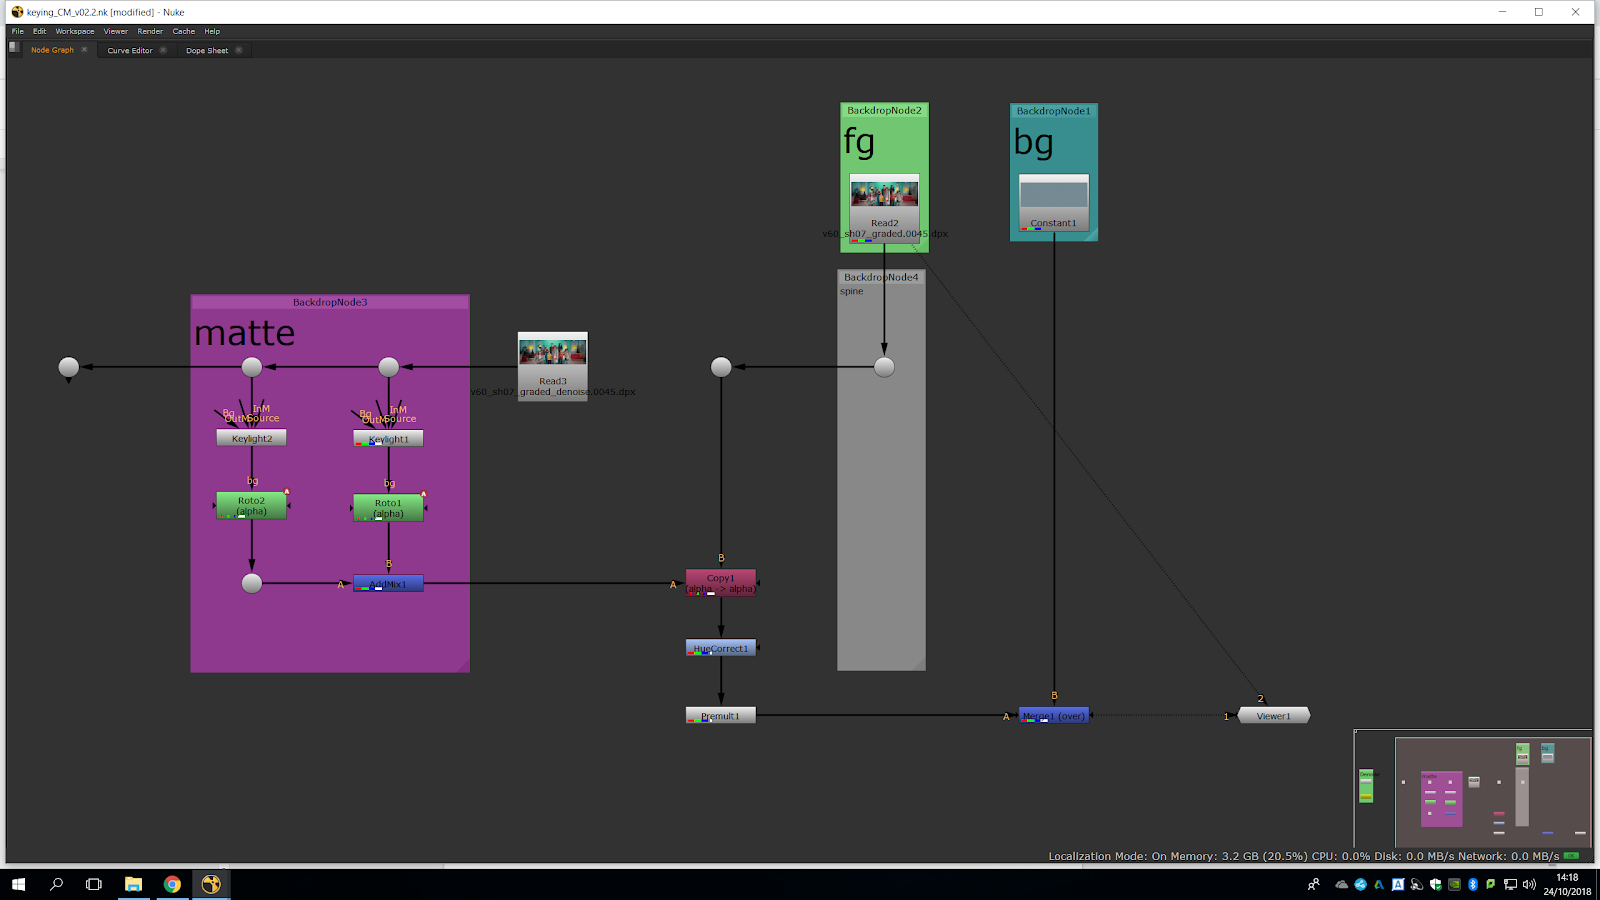Select the HueCorrect1 node
The width and height of the screenshot is (1600, 900).
tap(720, 648)
